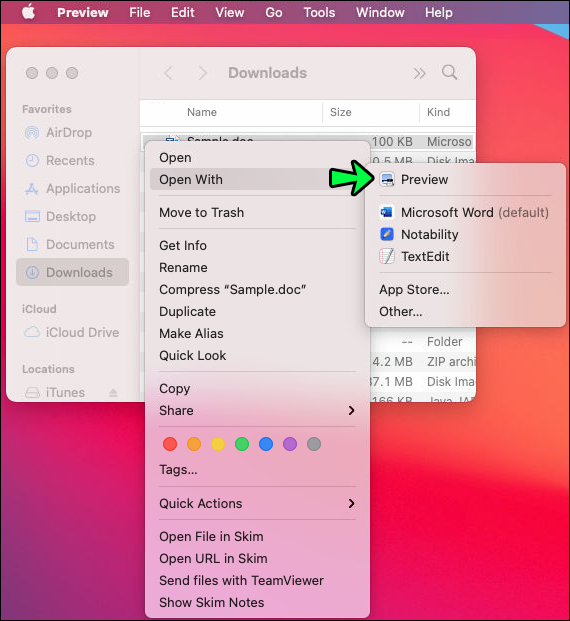This screenshot has height=621, width=570.
Task: Show more toolbar items chevron
Action: pos(419,73)
